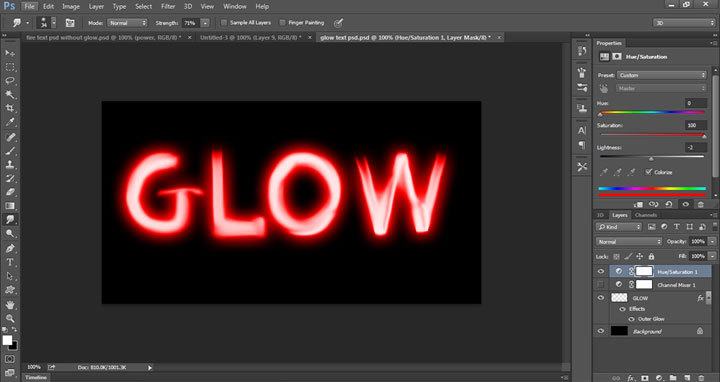The height and width of the screenshot is (382, 720).
Task: Reset adjustment to defaults icon
Action: pos(669,204)
